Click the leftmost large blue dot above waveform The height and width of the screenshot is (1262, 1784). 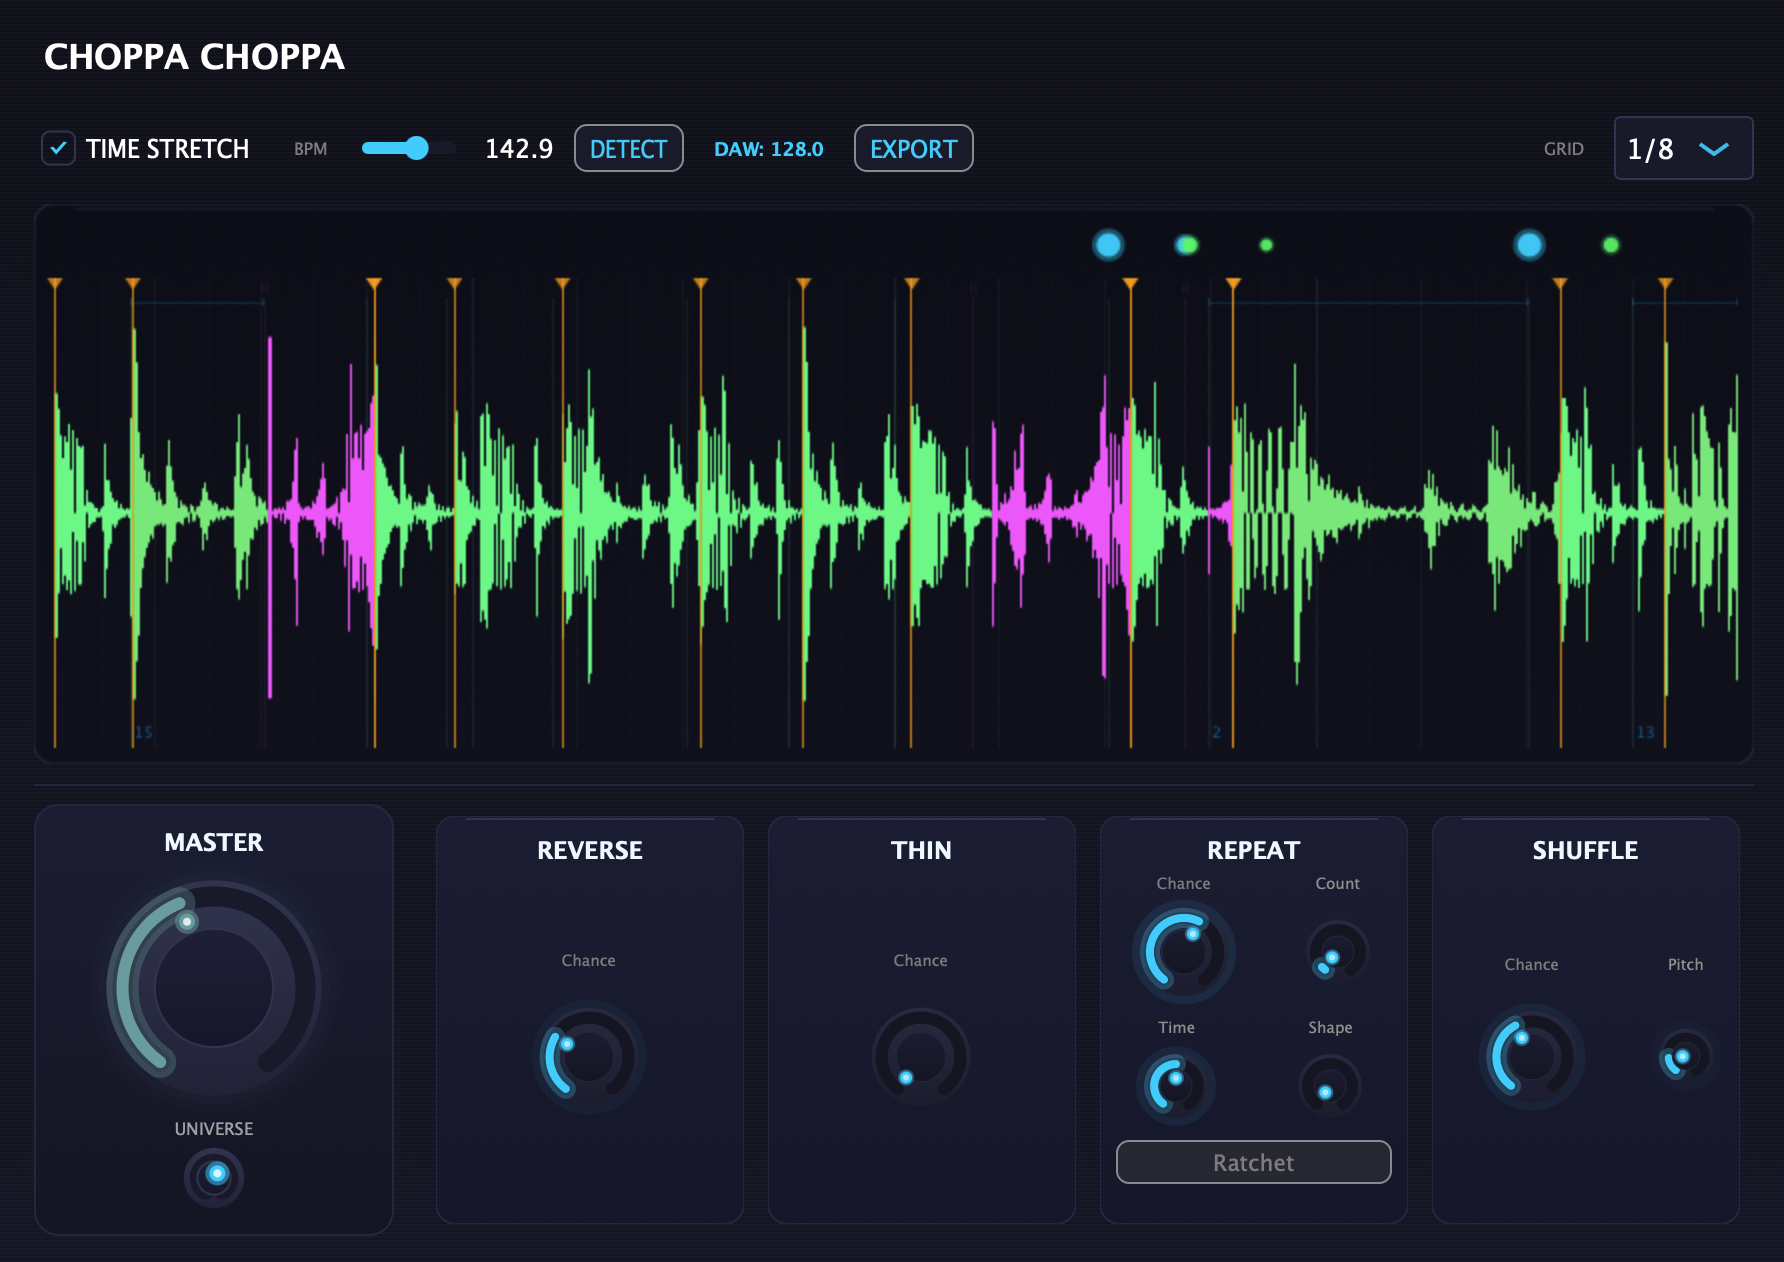pyautogui.click(x=1108, y=245)
